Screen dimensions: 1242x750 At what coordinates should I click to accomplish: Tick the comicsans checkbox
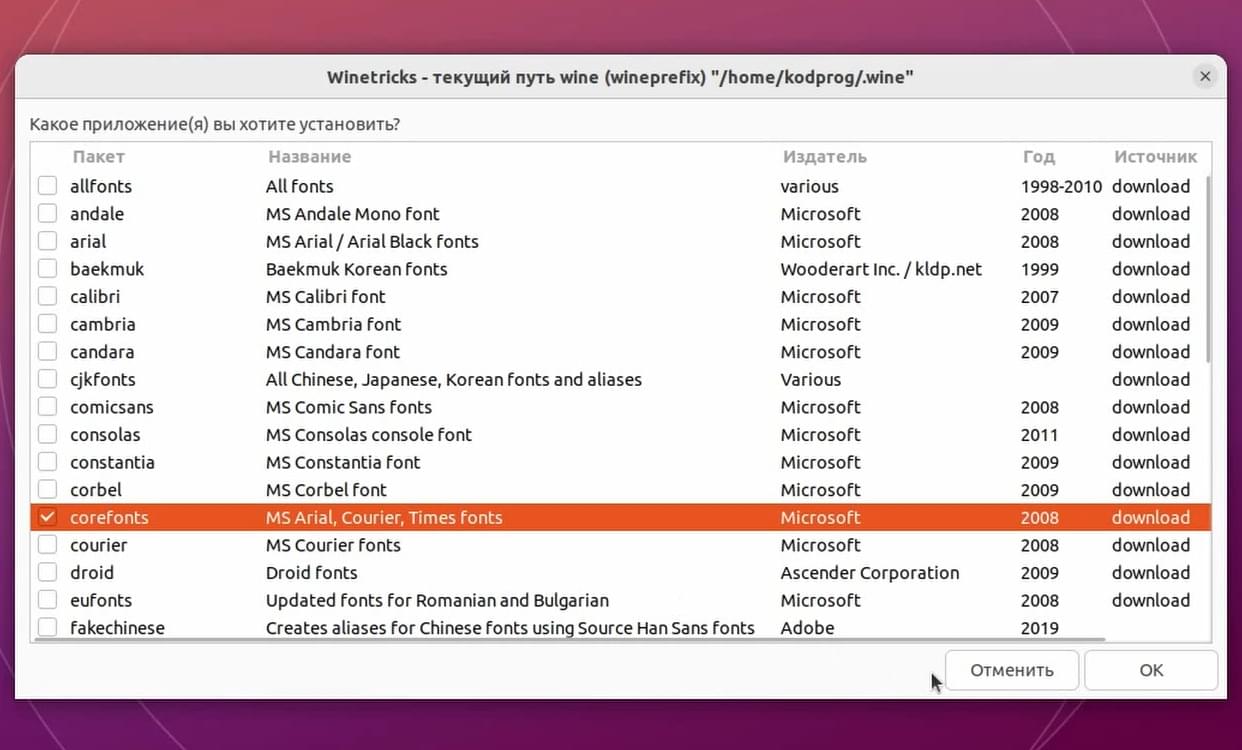[48, 407]
